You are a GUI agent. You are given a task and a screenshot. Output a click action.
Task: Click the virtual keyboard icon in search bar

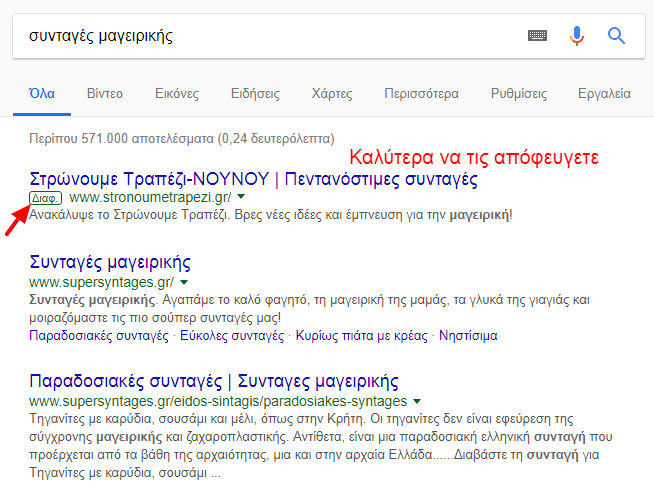[538, 36]
